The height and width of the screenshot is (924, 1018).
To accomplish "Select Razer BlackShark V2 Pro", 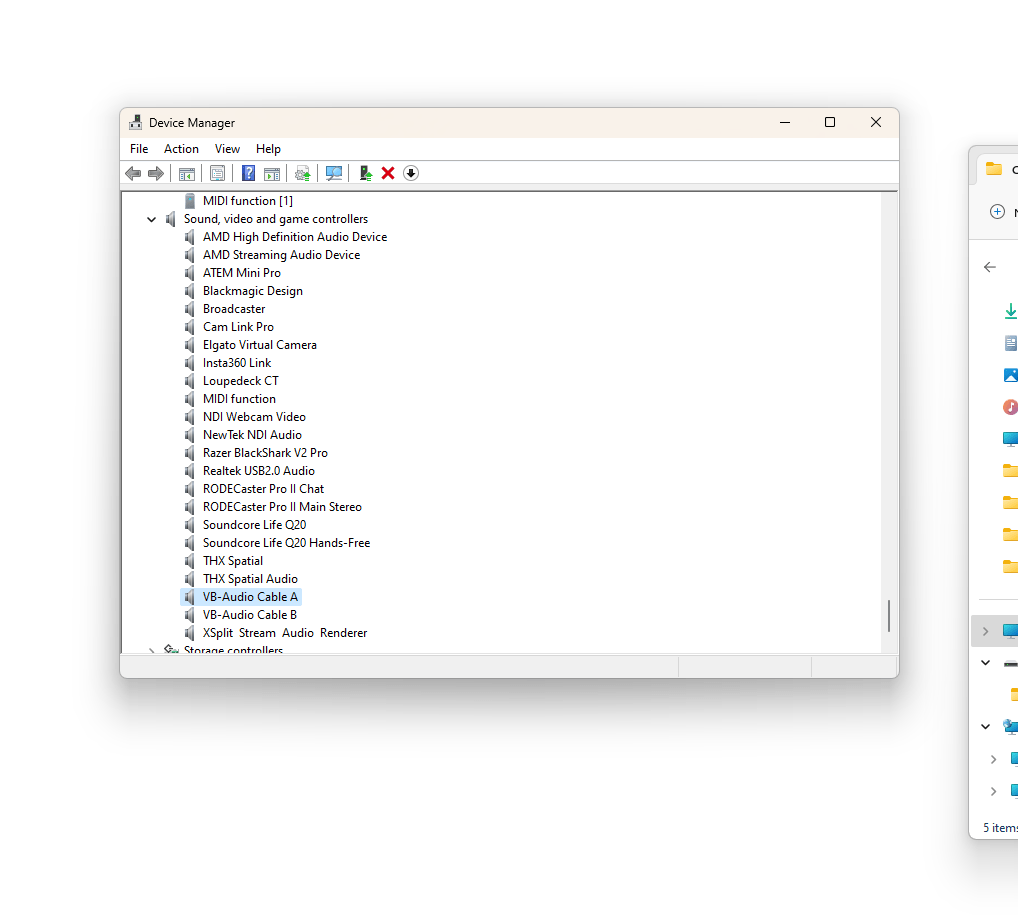I will [x=265, y=453].
